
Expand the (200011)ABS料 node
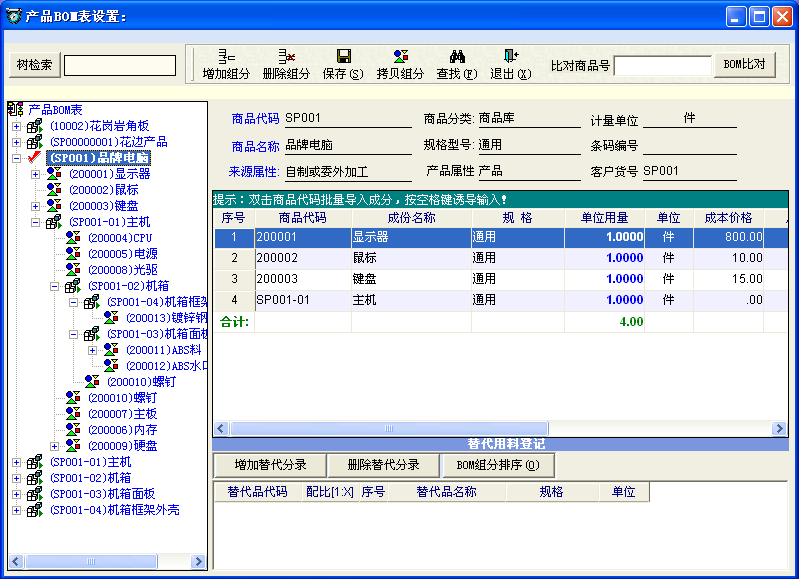(92, 350)
